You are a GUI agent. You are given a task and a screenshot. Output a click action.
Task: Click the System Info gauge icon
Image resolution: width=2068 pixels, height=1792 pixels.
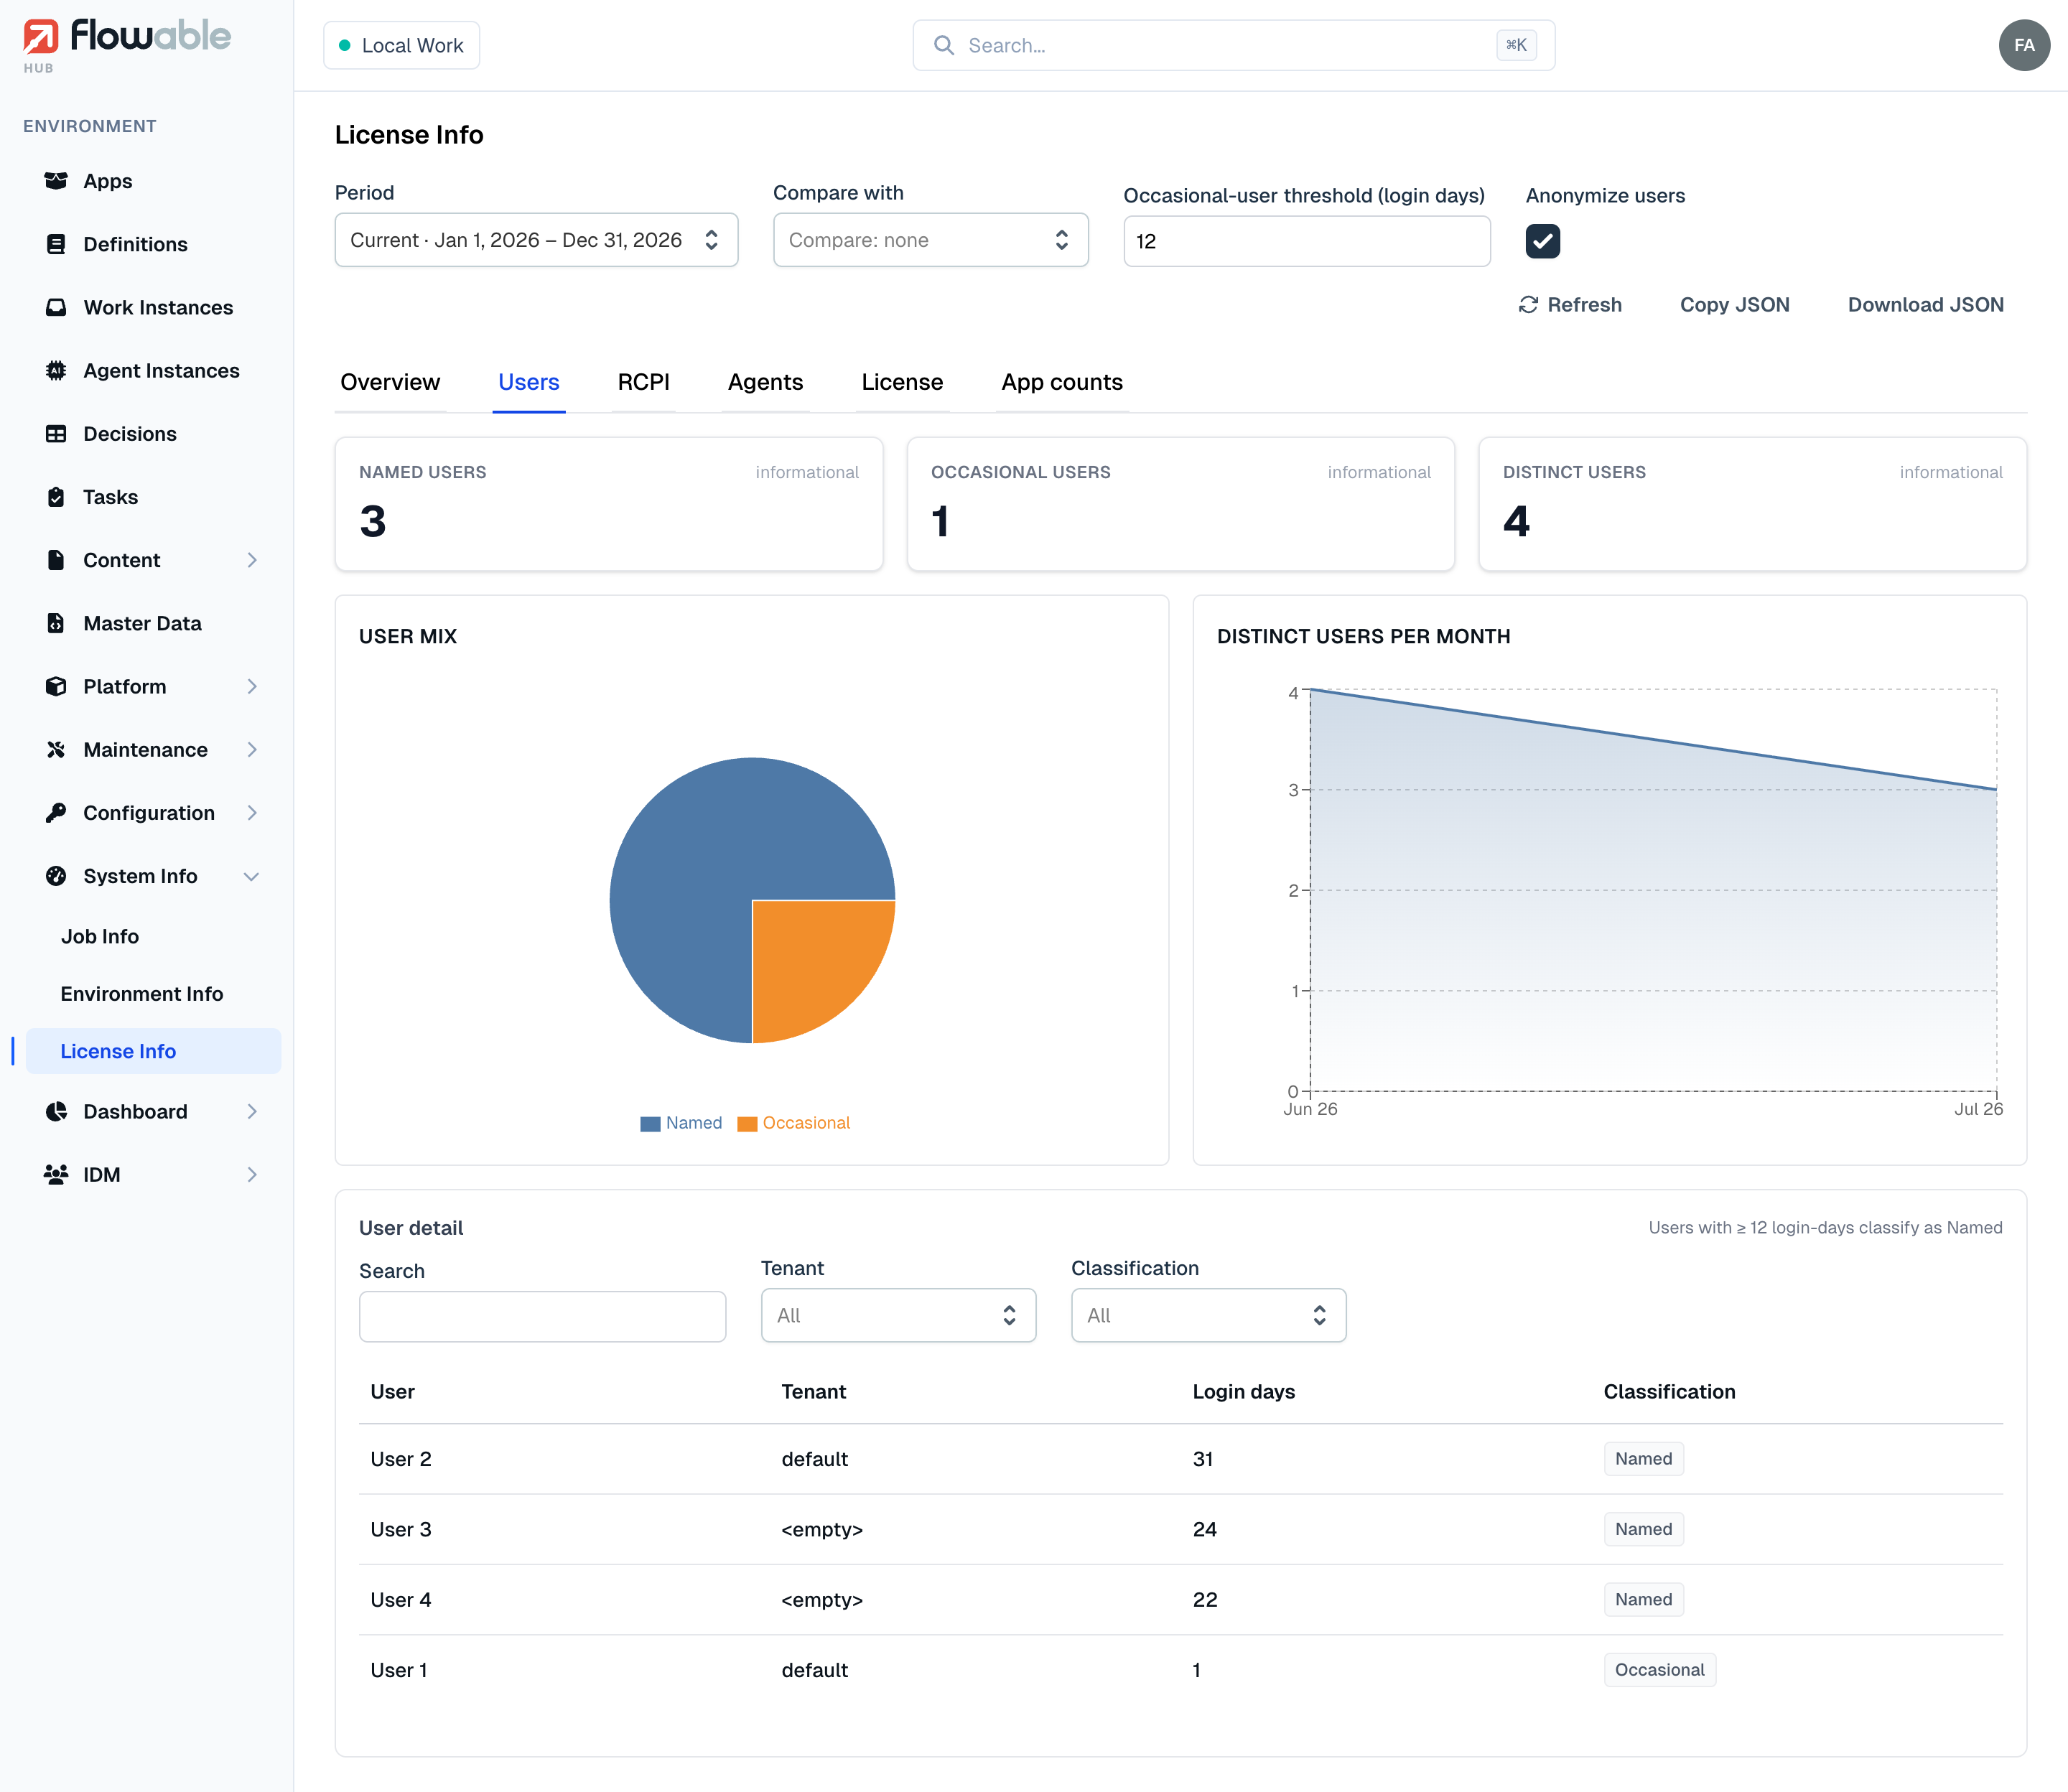click(x=56, y=876)
